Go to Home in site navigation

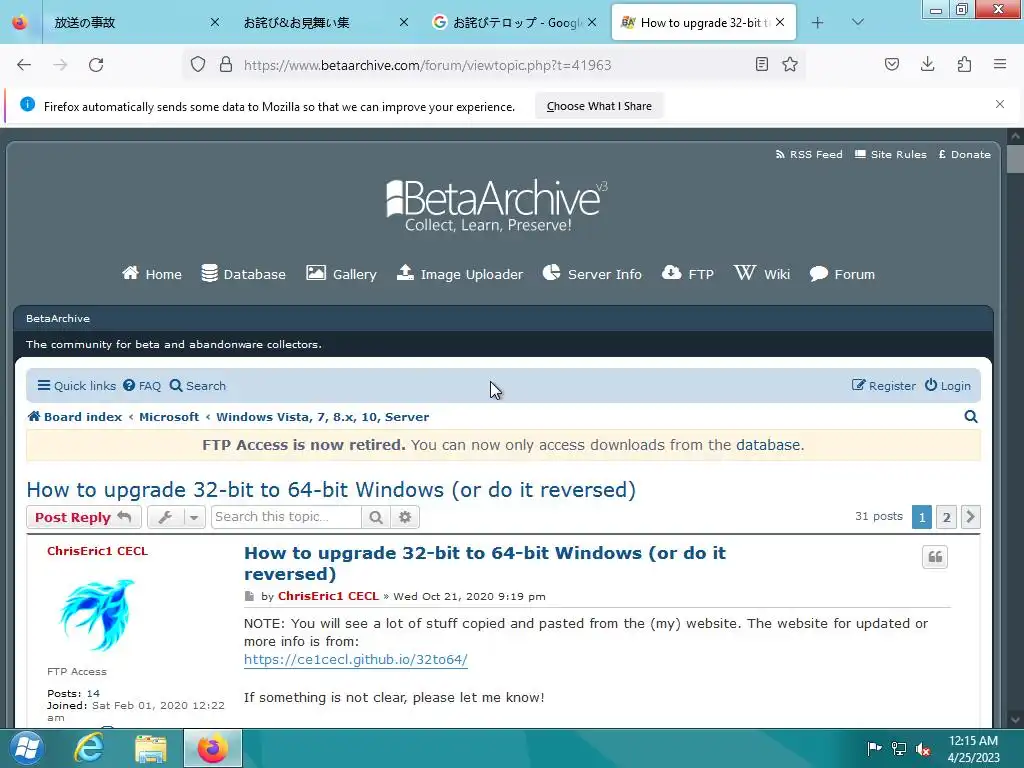point(152,274)
